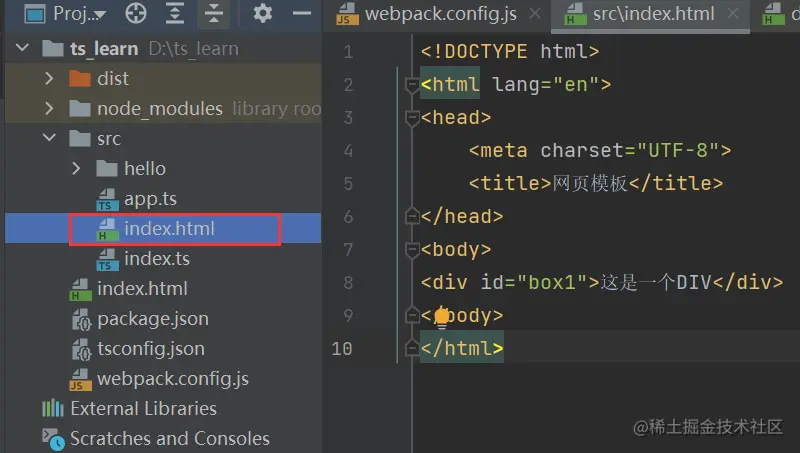Click the orange dist folder icon
Image resolution: width=800 pixels, height=453 pixels.
click(80, 79)
